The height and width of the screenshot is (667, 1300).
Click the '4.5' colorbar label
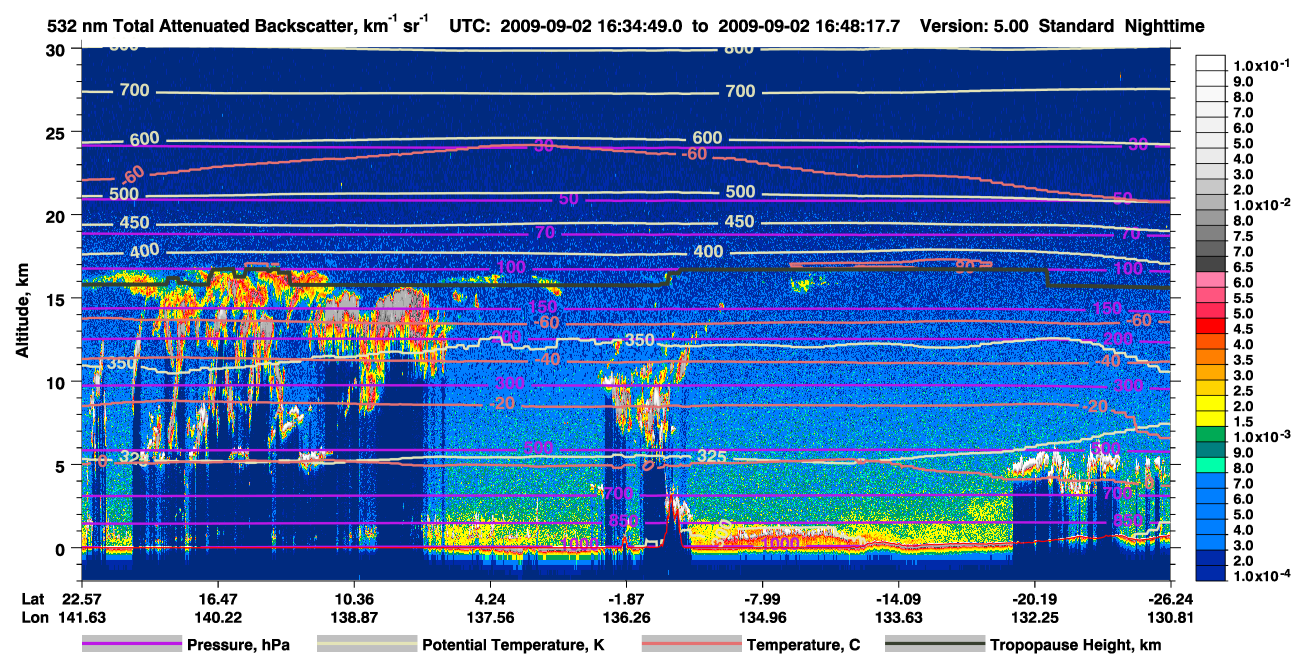pyautogui.click(x=1242, y=329)
